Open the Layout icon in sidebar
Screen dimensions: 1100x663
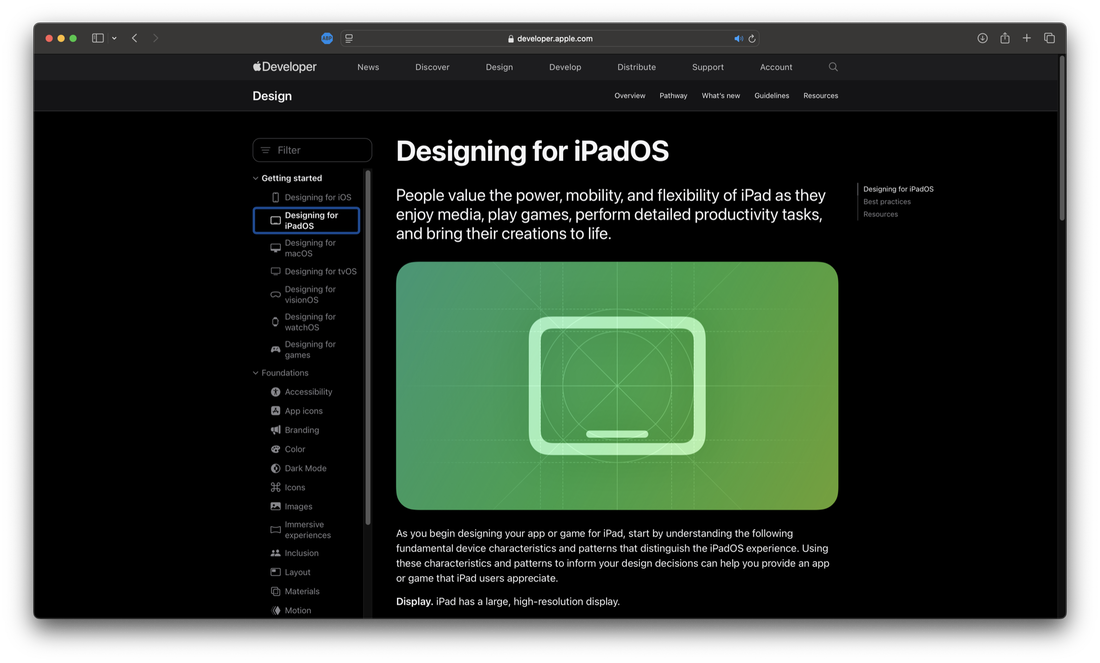coord(275,572)
